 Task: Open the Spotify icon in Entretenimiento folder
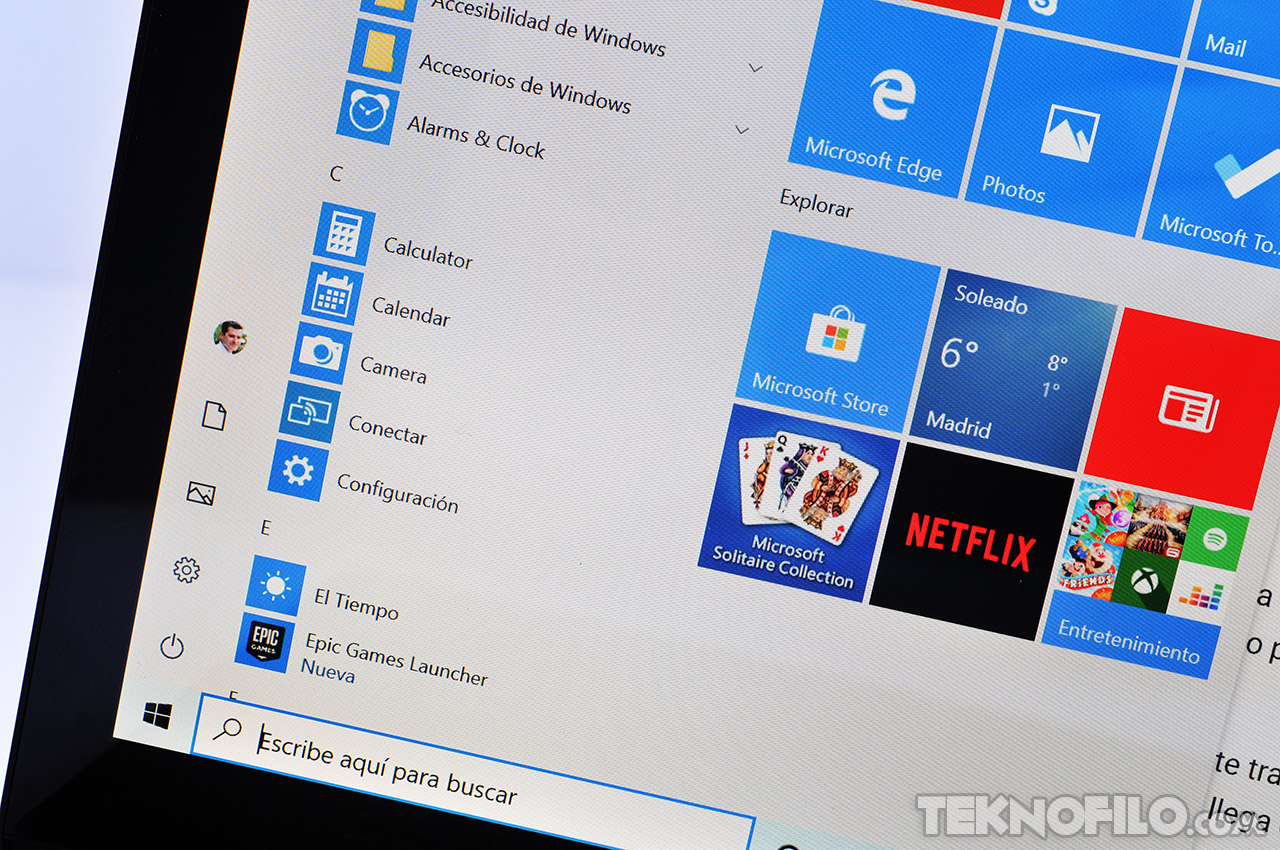click(x=1216, y=540)
